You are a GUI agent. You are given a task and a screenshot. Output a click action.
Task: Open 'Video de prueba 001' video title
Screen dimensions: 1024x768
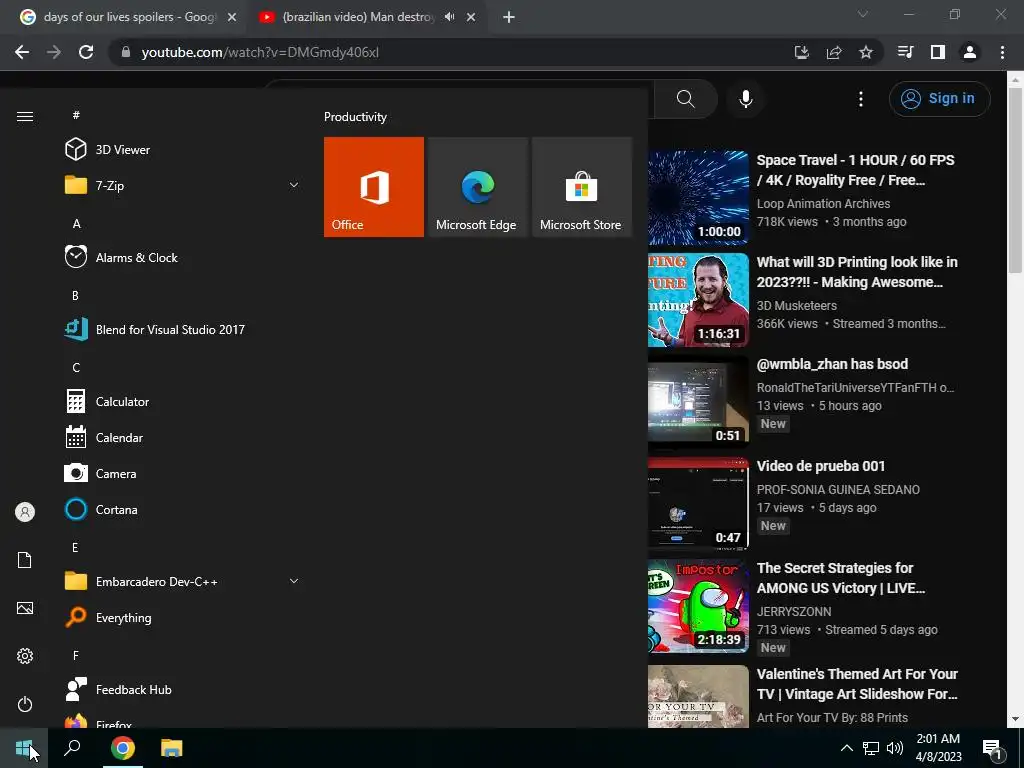(x=821, y=466)
